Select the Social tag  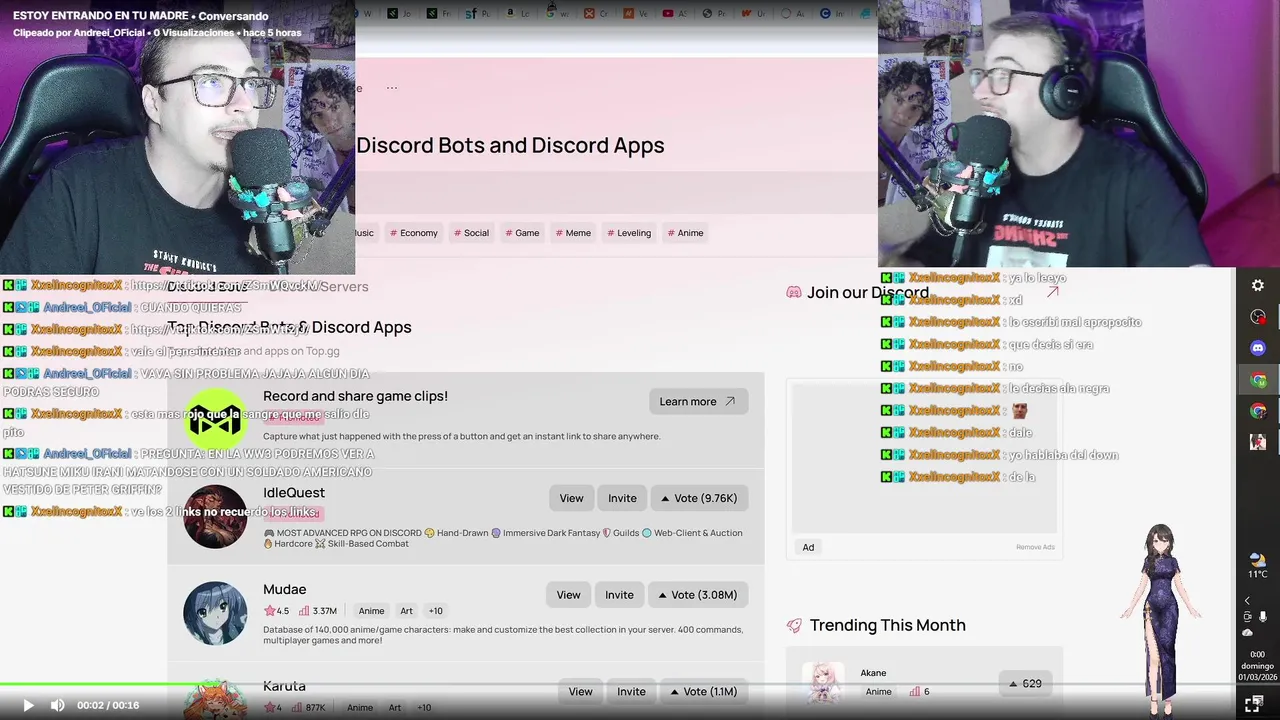tap(471, 233)
